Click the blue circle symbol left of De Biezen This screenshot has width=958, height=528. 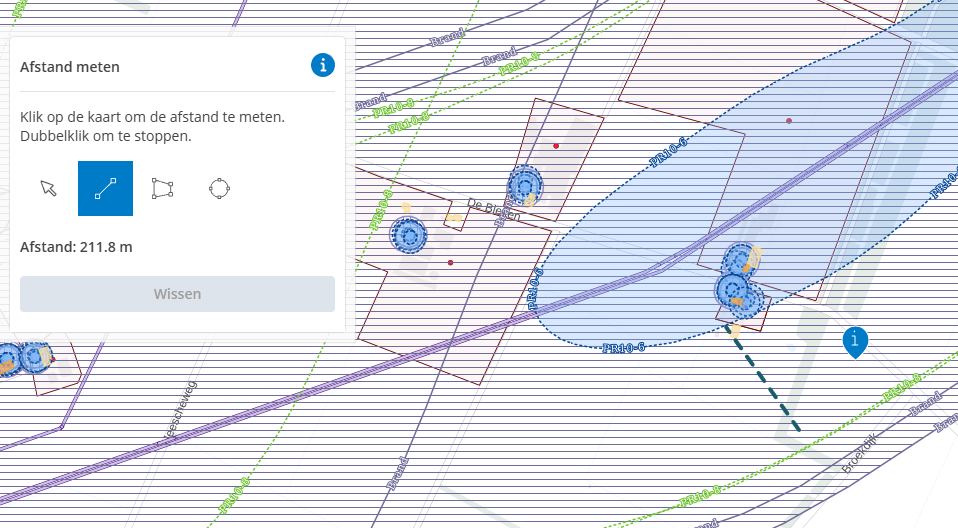pyautogui.click(x=408, y=235)
